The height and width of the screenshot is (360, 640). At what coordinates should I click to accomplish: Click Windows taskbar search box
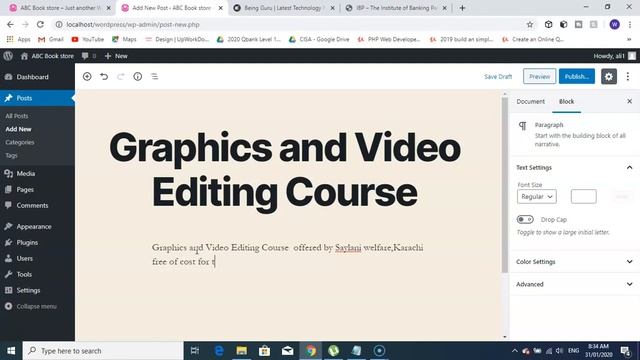[x=103, y=351]
